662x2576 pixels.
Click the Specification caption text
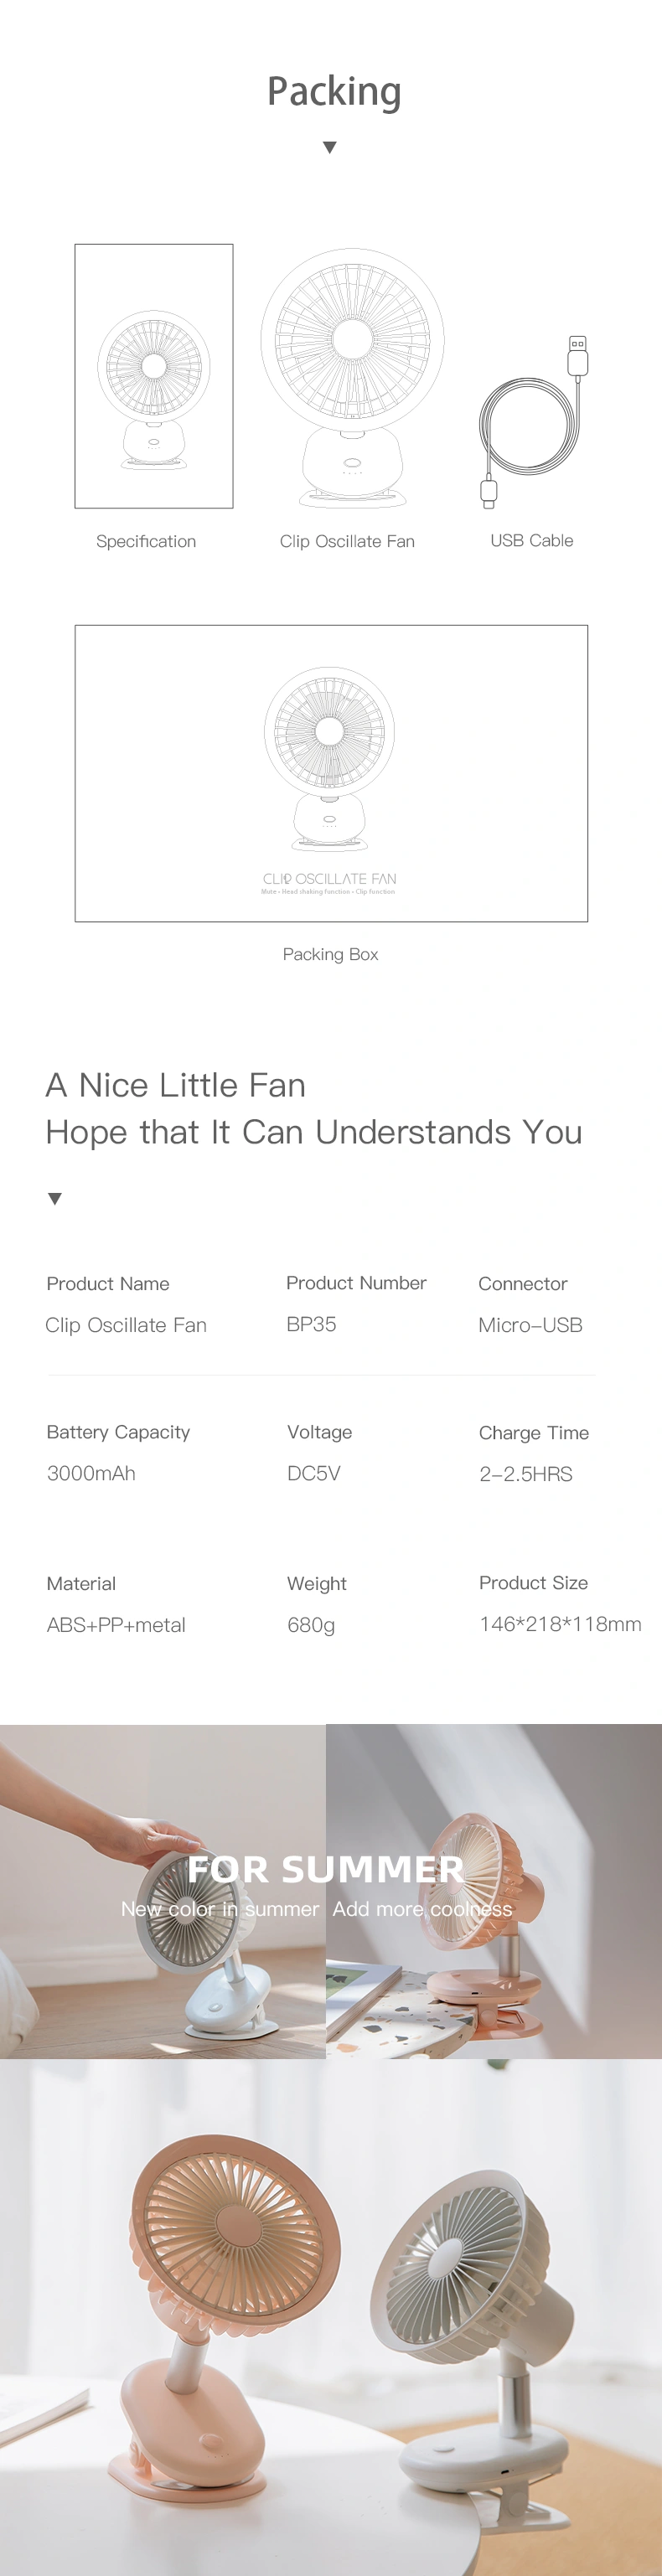[146, 541]
